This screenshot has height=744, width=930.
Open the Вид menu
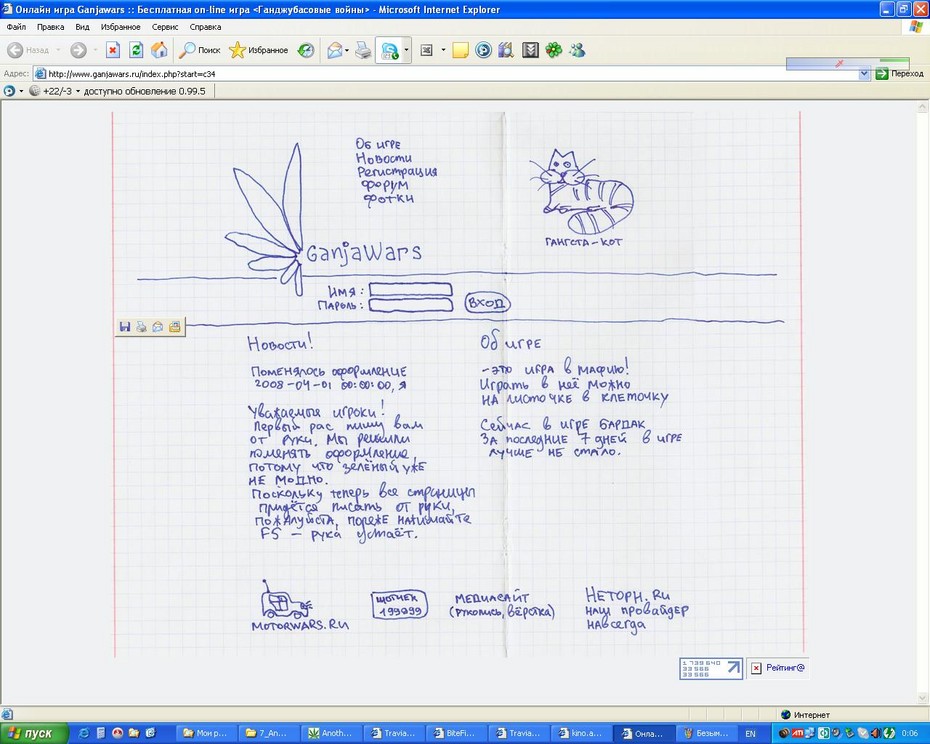pos(82,27)
